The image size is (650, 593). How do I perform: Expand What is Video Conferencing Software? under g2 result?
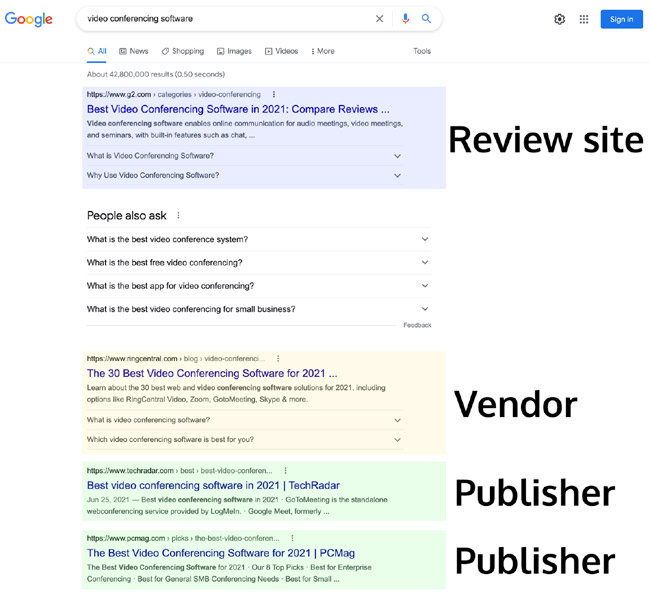click(x=245, y=156)
